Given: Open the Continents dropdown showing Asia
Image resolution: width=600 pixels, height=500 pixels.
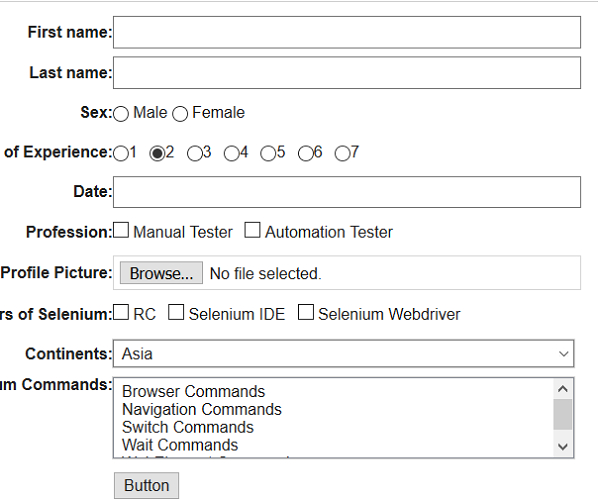Looking at the screenshot, I should [345, 353].
